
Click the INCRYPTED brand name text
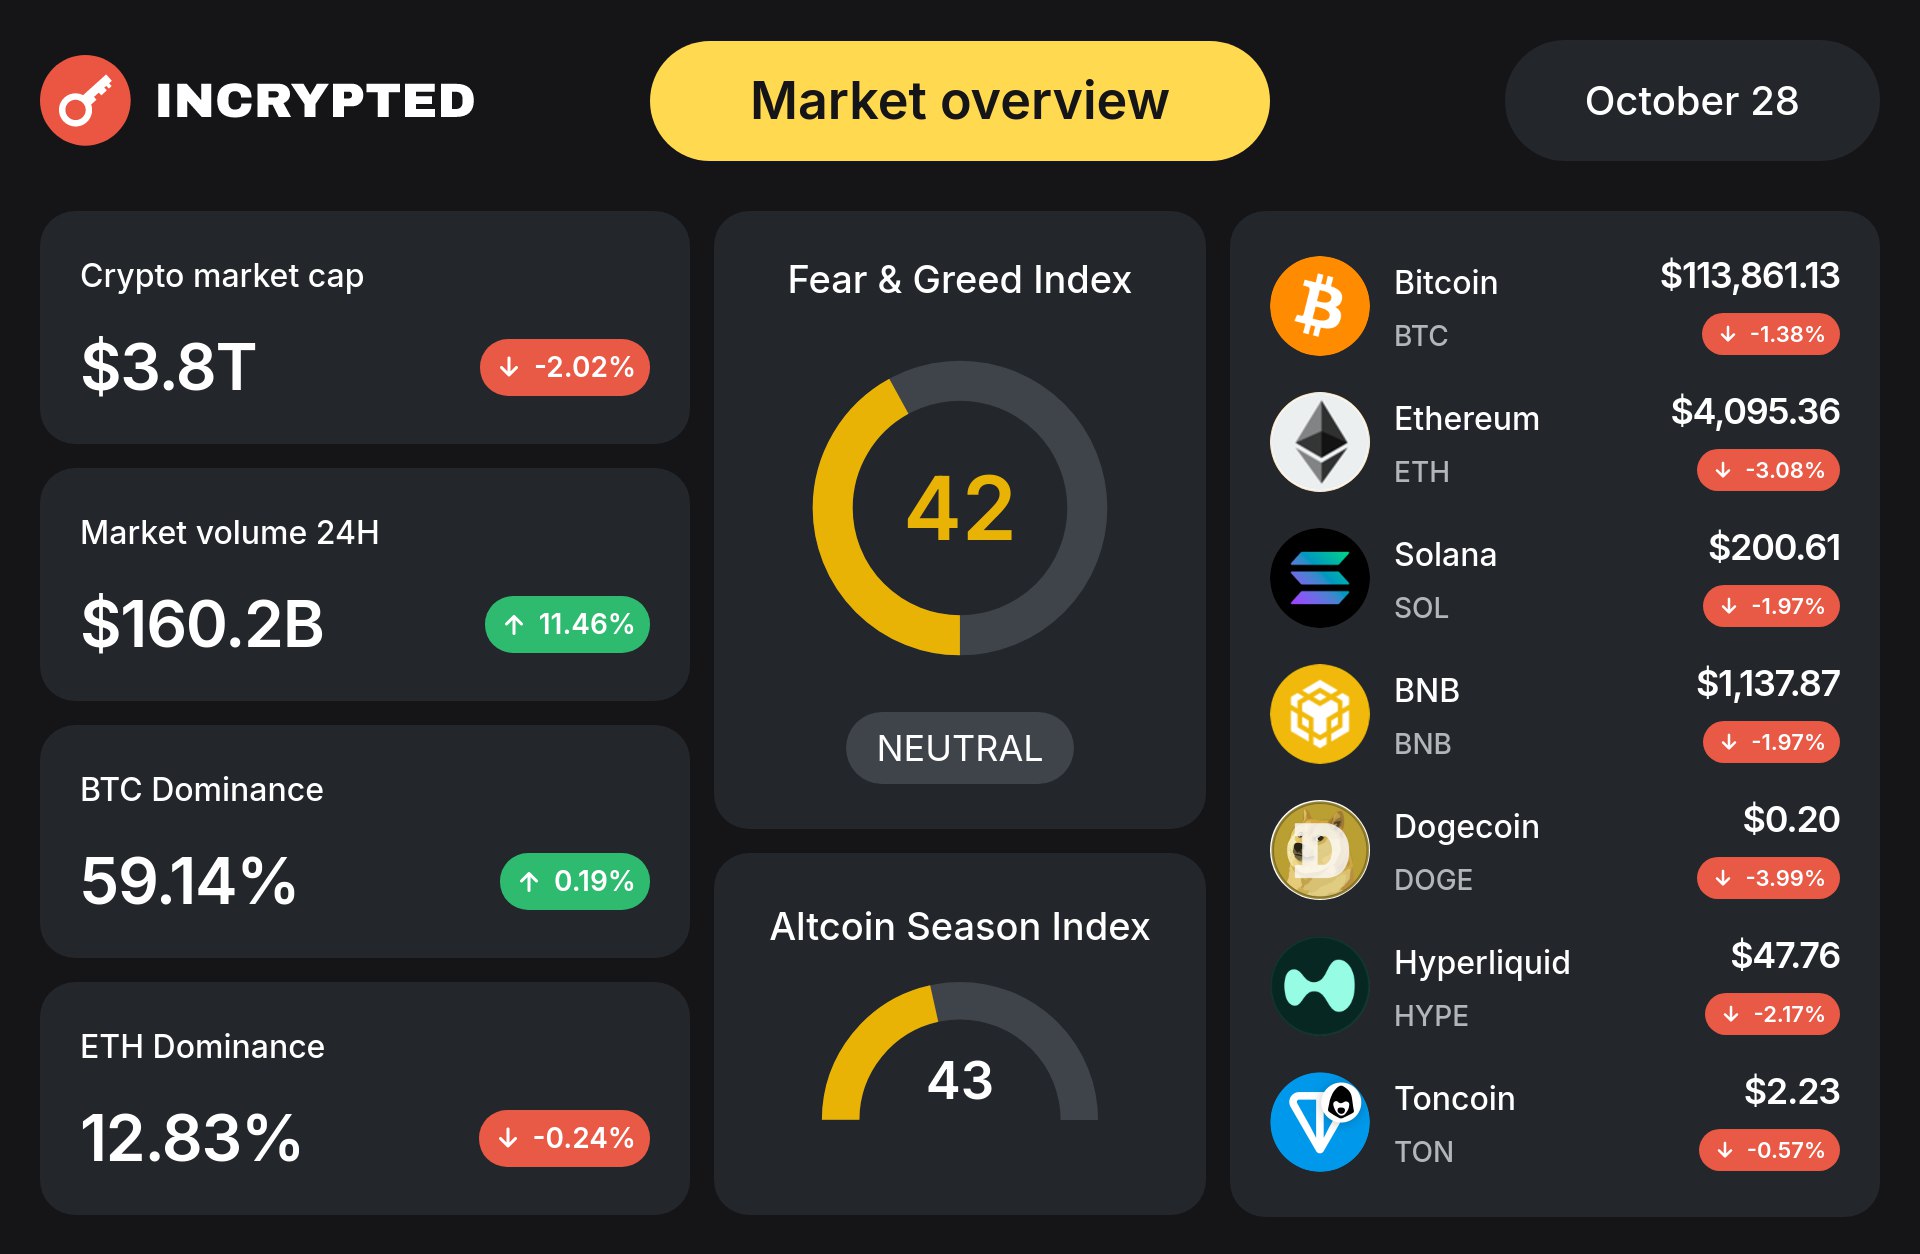point(315,101)
